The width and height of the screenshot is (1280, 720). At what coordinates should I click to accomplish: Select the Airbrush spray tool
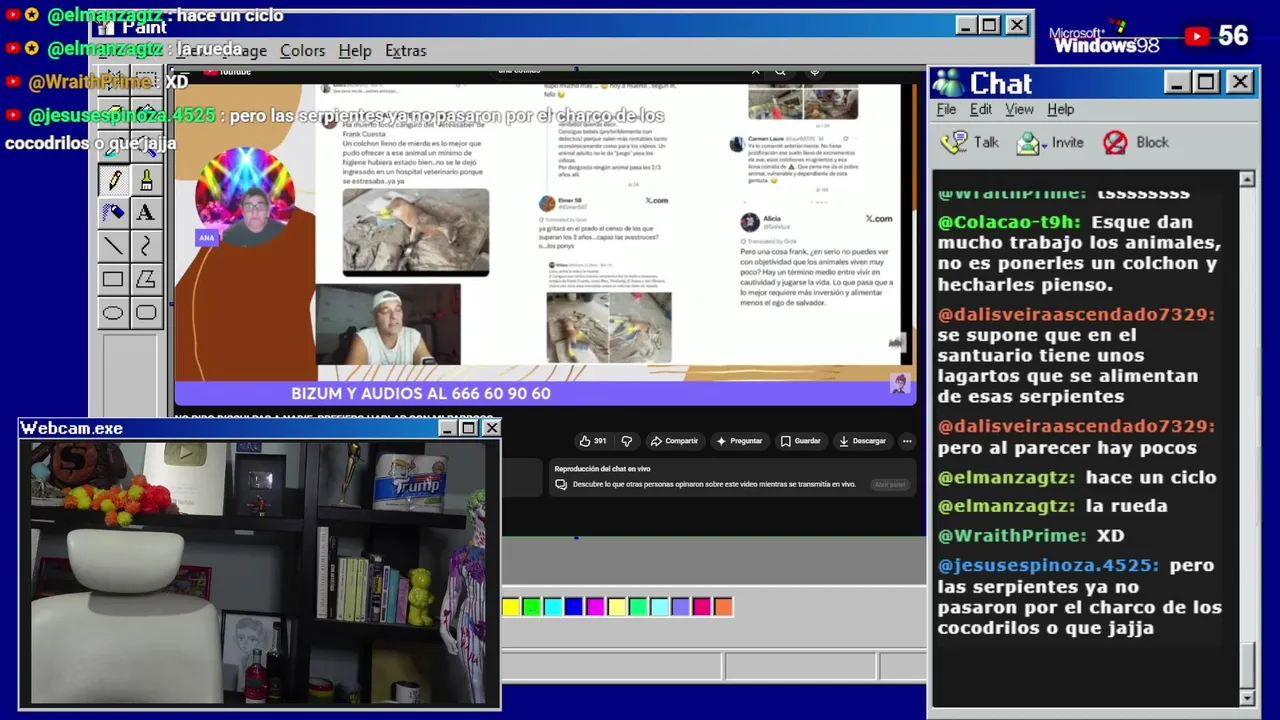click(113, 212)
